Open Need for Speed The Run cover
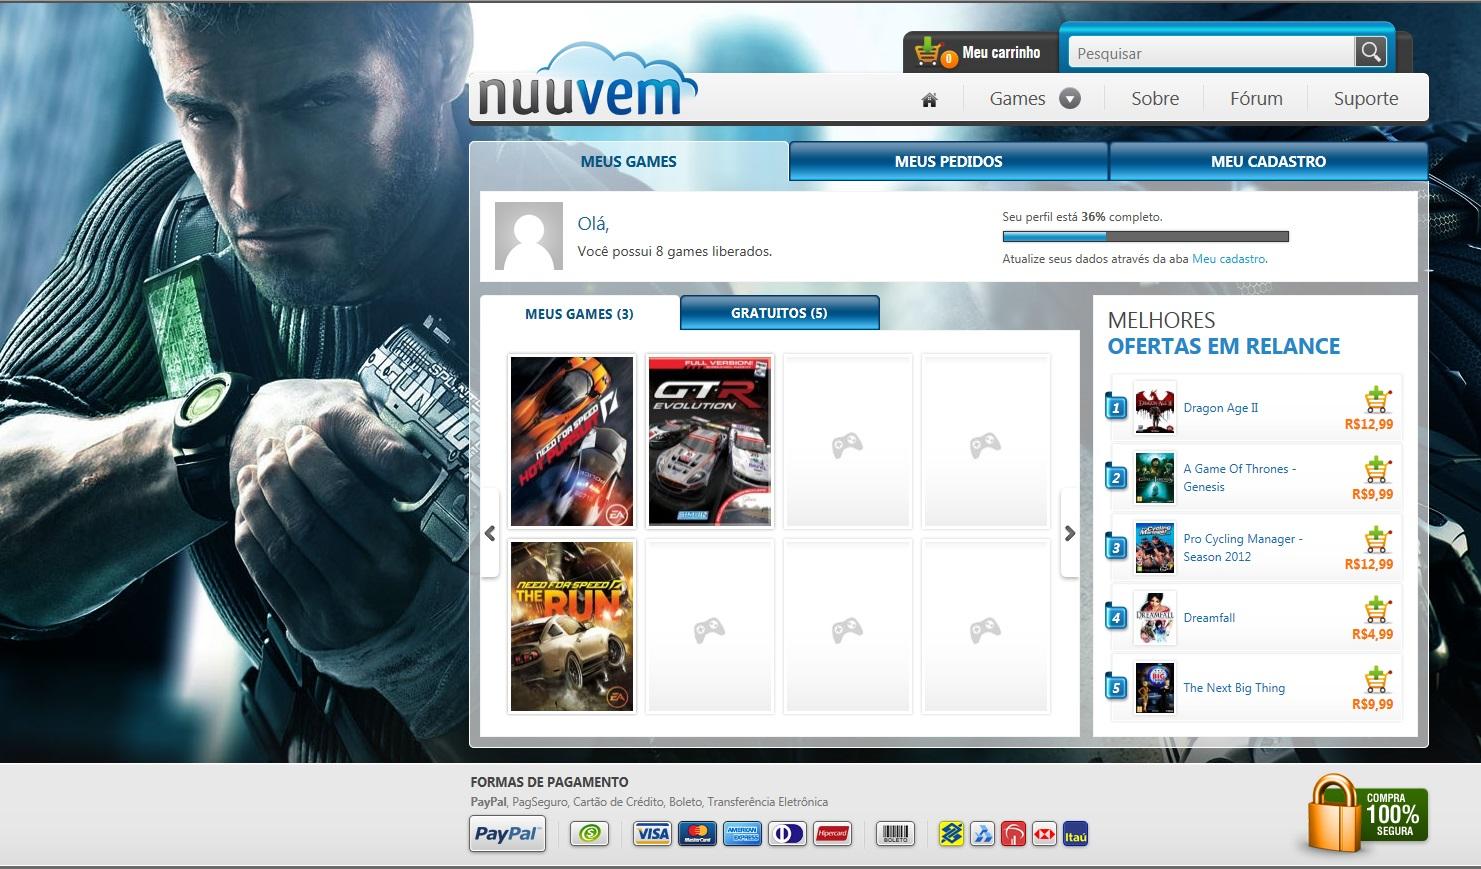This screenshot has width=1481, height=869. (x=572, y=626)
